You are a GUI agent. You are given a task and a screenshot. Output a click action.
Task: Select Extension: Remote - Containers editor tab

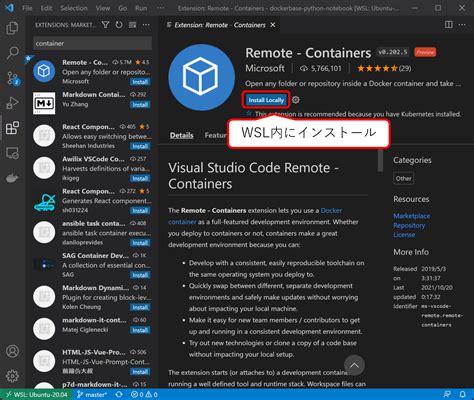pyautogui.click(x=220, y=25)
